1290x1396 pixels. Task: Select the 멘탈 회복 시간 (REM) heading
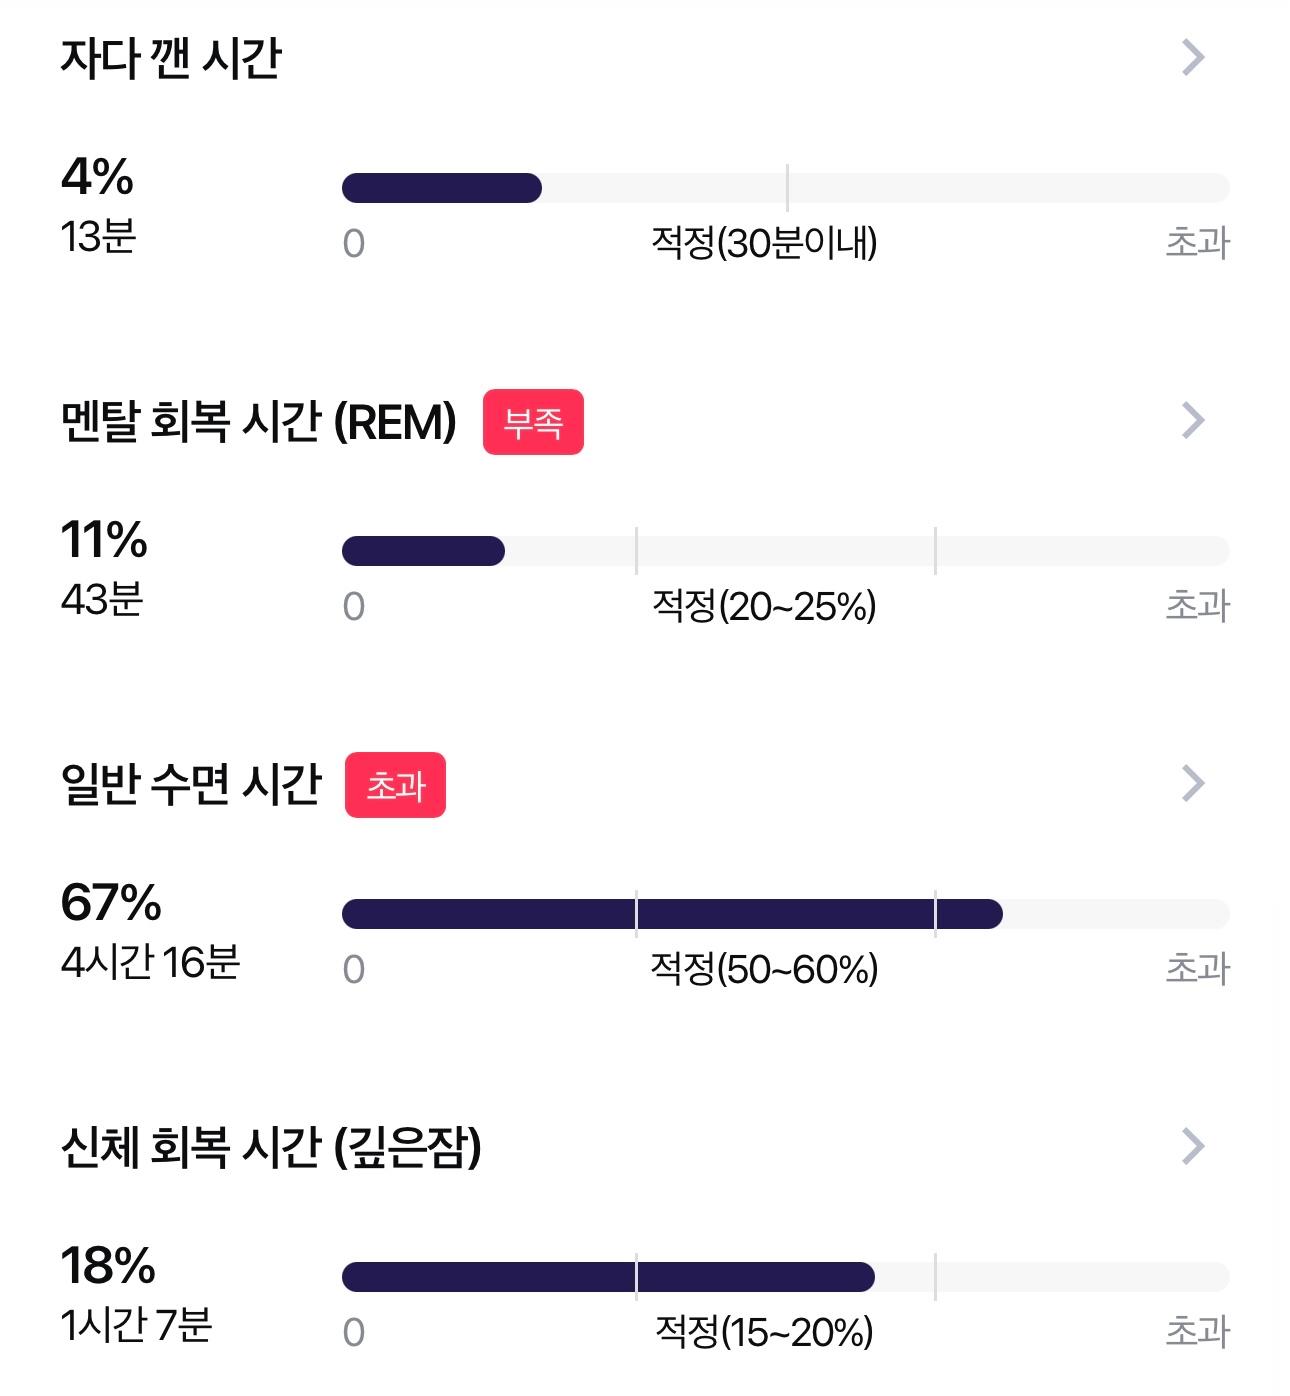pyautogui.click(x=259, y=422)
